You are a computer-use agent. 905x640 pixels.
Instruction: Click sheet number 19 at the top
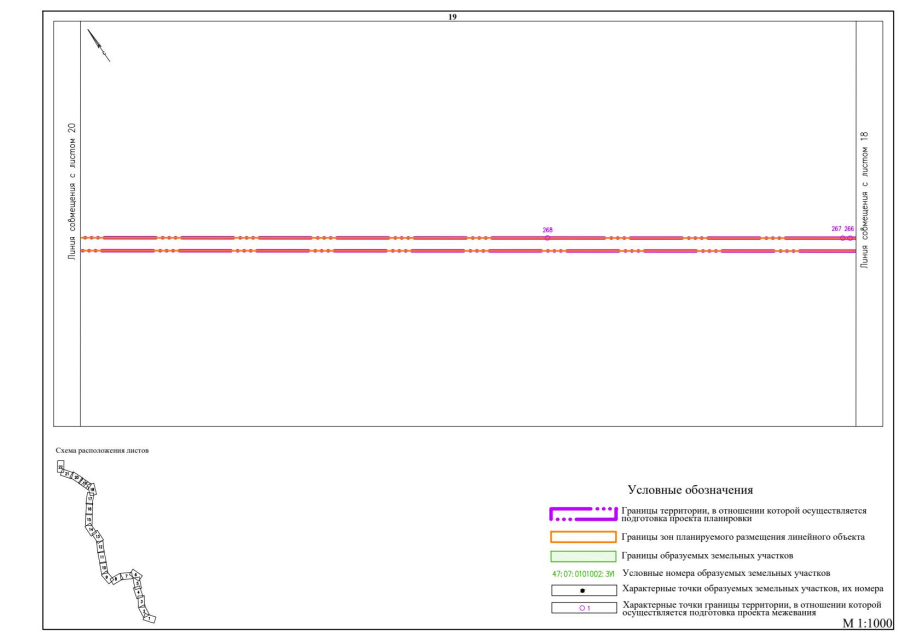coord(453,17)
